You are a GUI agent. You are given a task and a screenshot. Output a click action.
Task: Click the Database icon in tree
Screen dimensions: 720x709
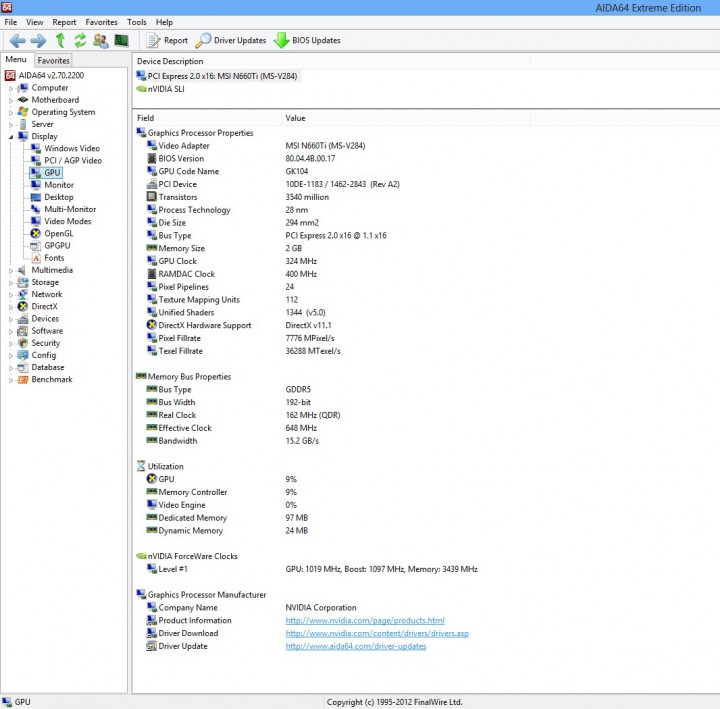(22, 367)
